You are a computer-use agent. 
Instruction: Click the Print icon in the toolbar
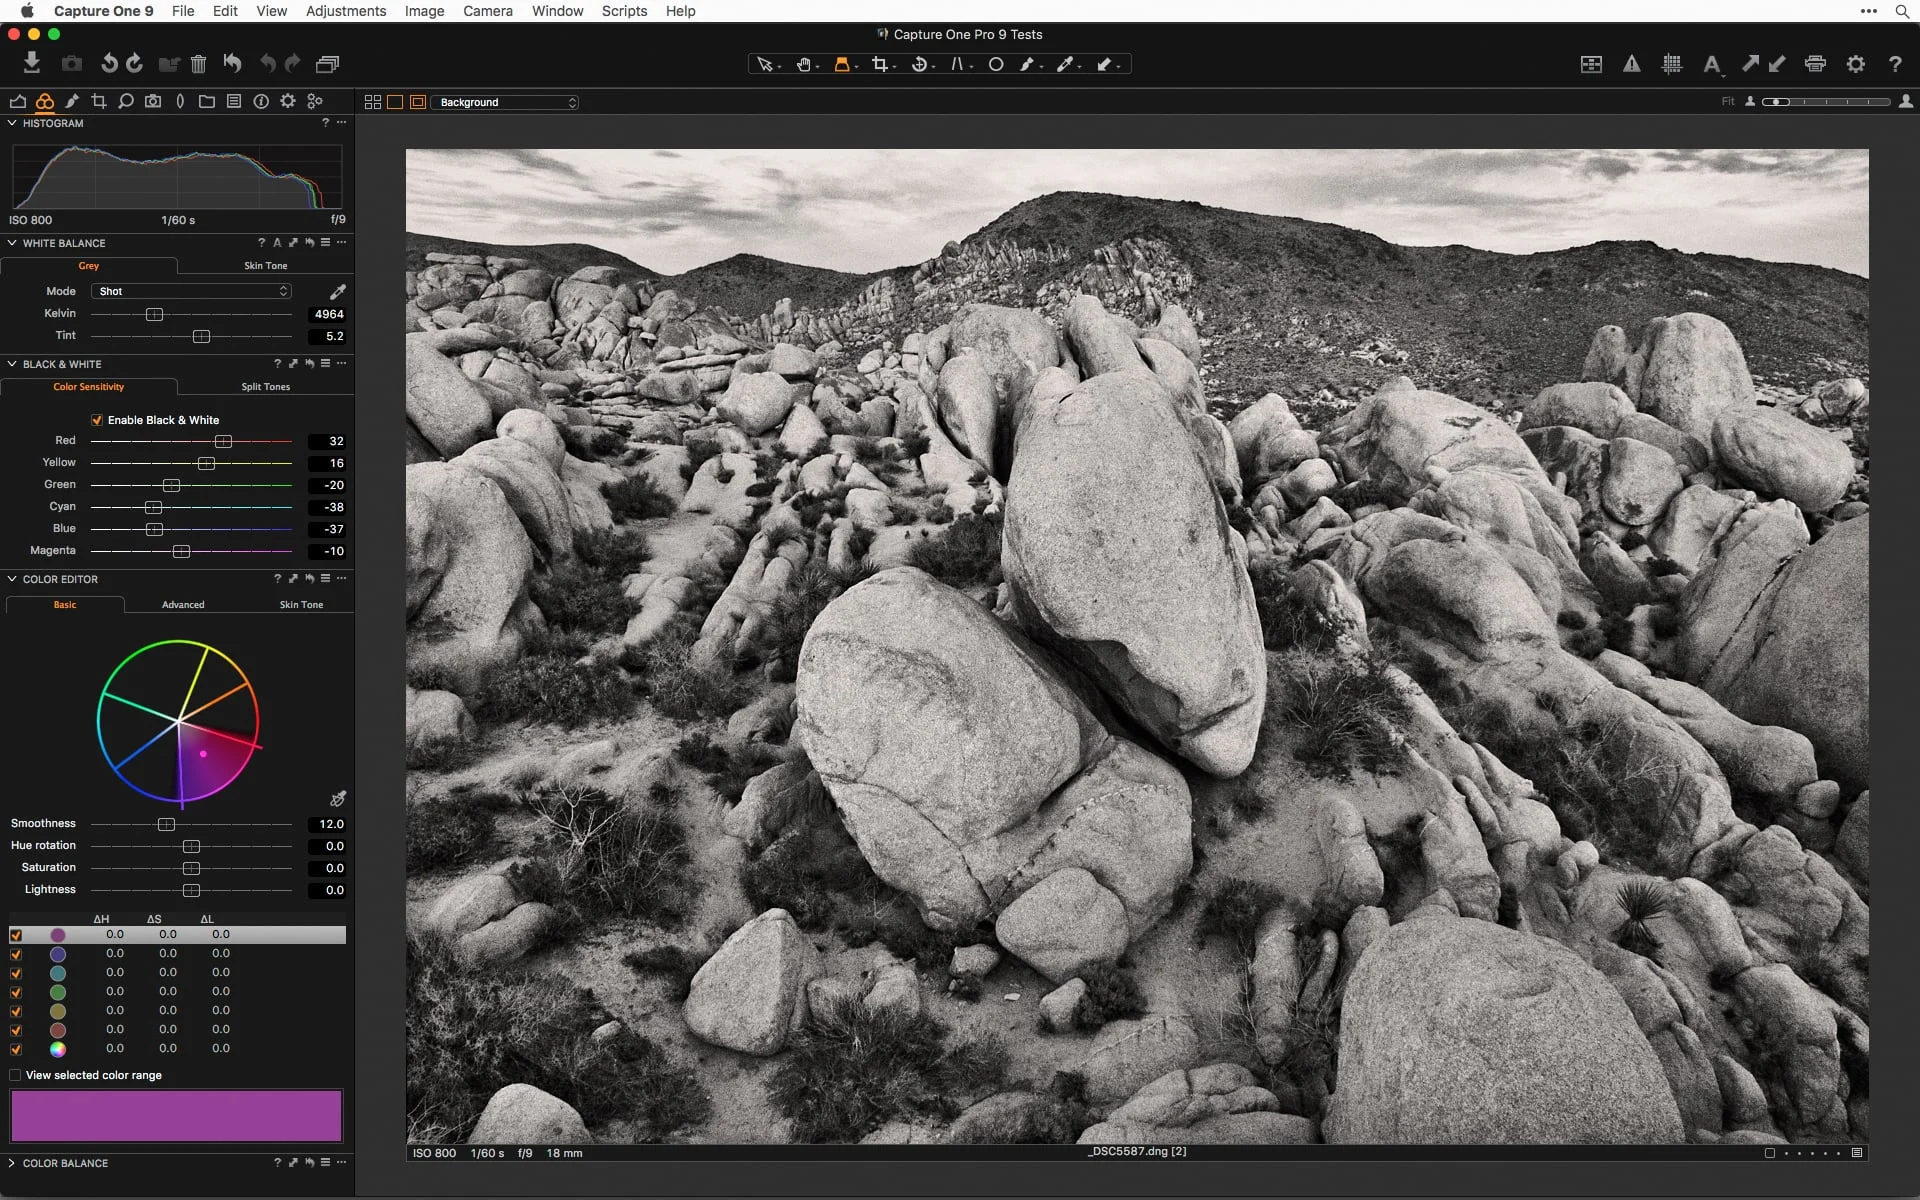click(x=1815, y=63)
